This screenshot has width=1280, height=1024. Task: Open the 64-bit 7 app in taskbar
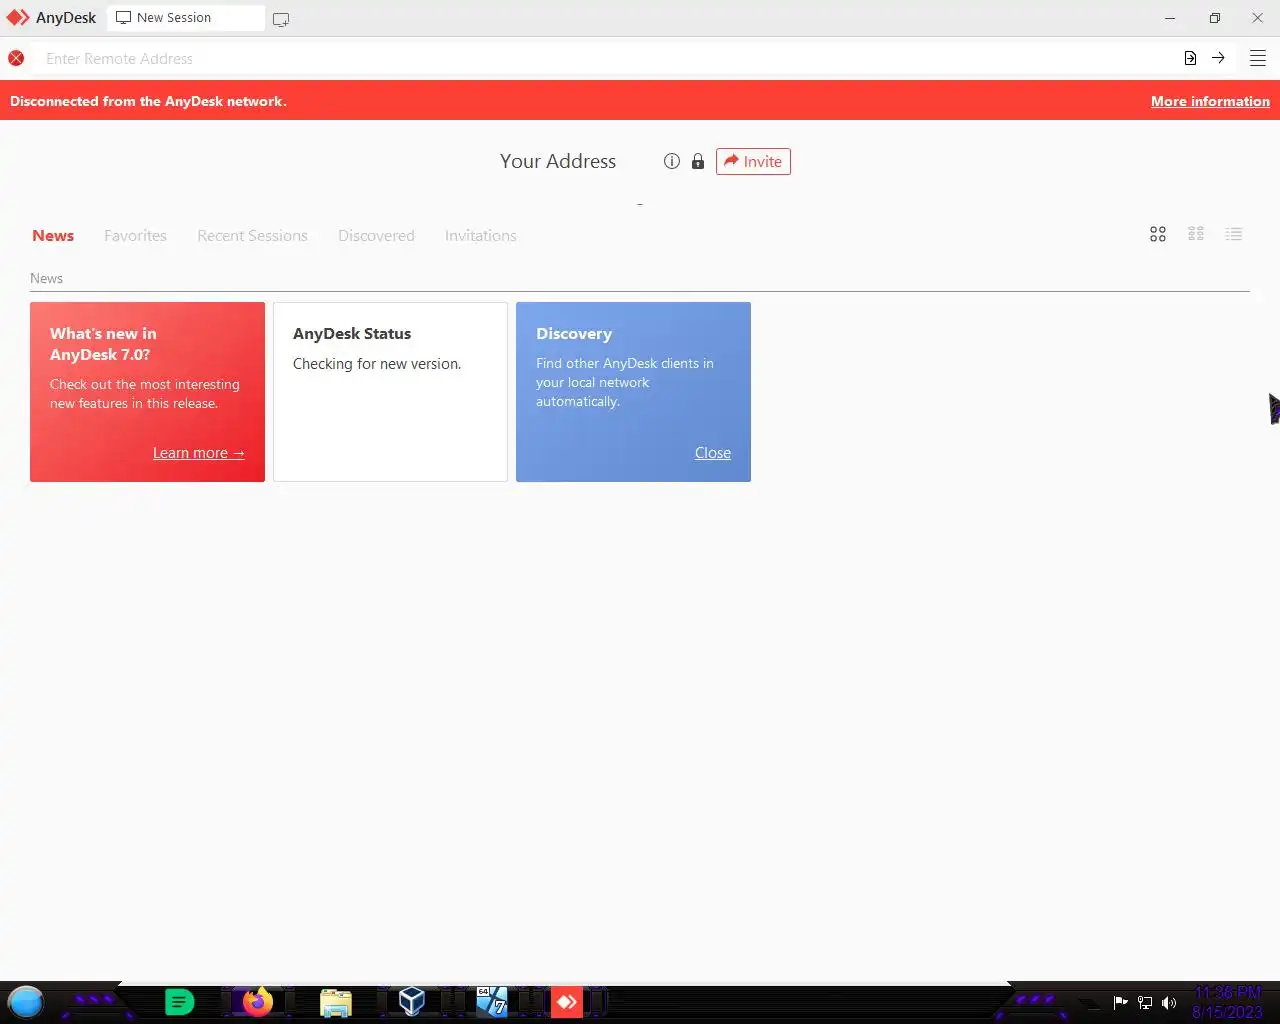[x=491, y=1001]
